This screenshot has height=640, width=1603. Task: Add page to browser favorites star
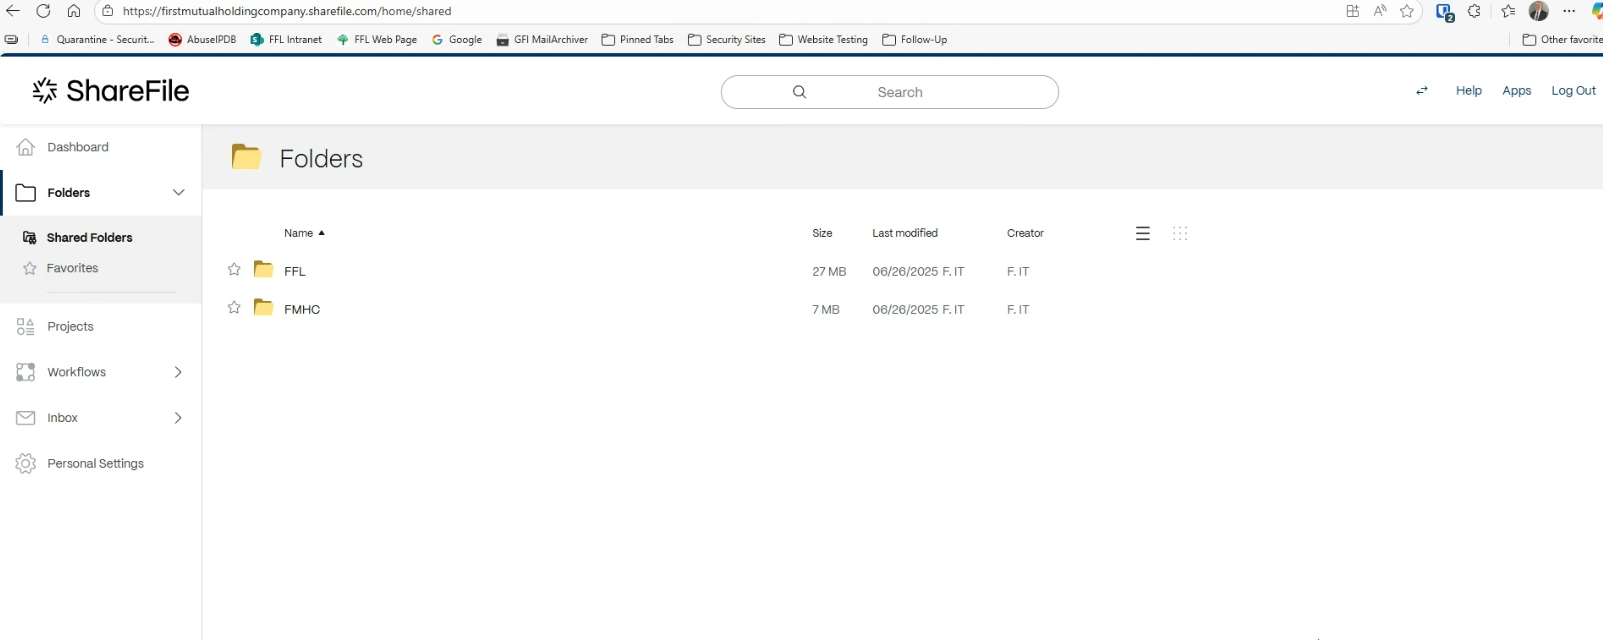pos(1407,11)
